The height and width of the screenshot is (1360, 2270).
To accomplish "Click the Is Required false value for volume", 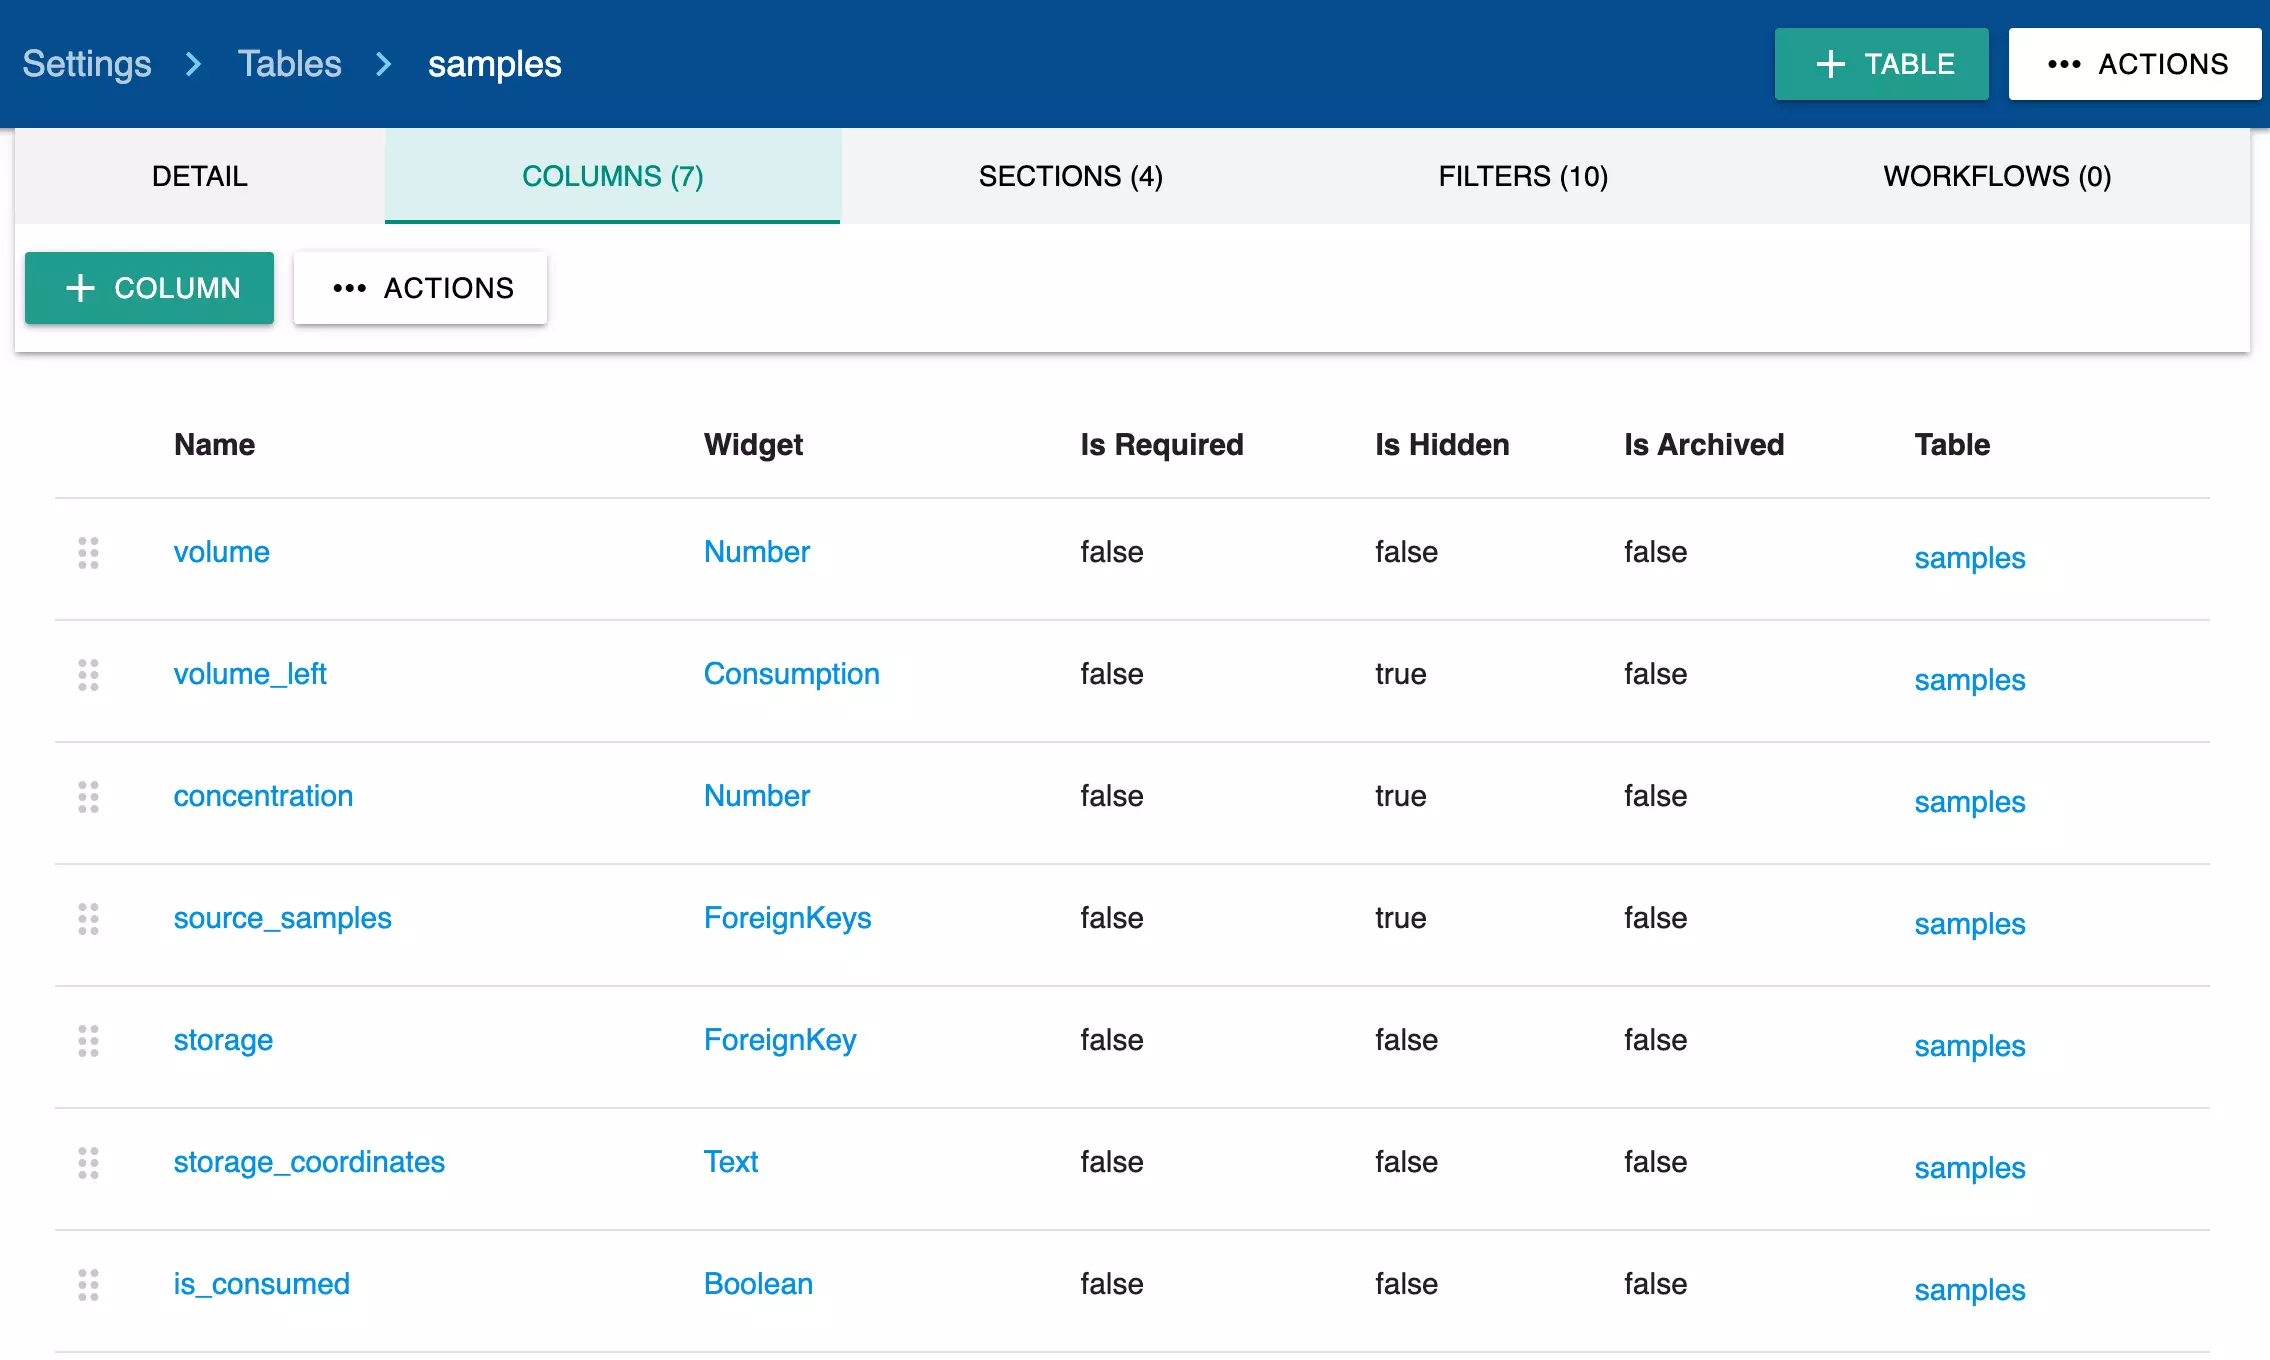I will tap(1112, 552).
